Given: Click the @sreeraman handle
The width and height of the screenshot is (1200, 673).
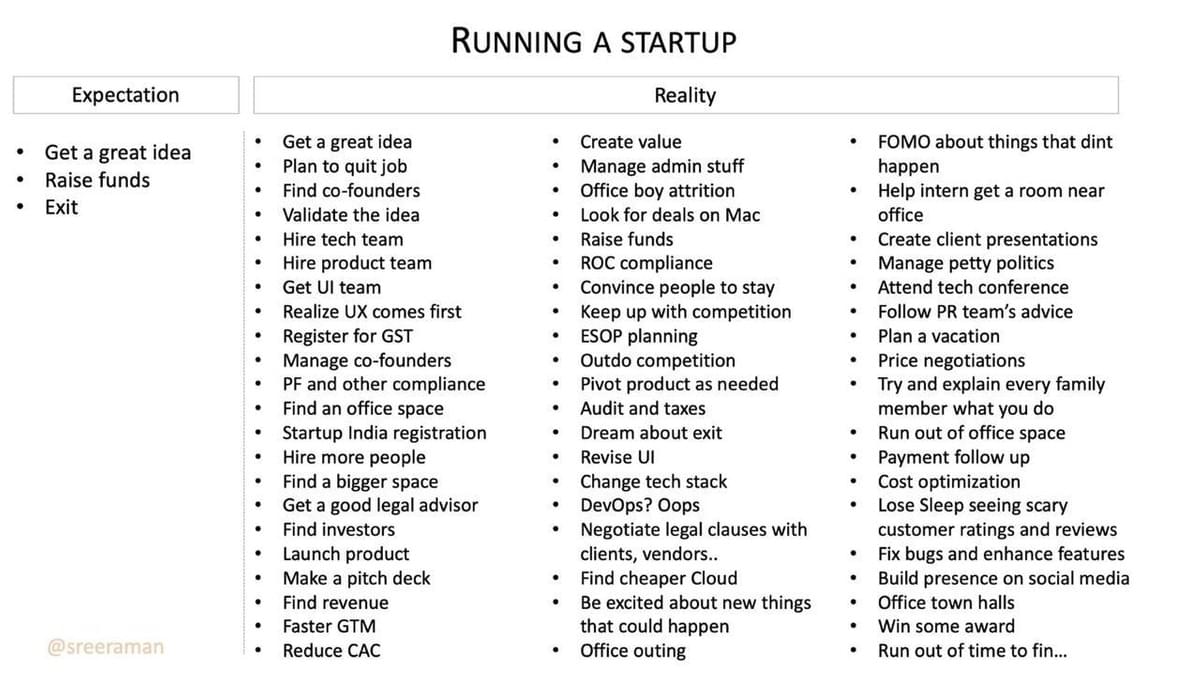Looking at the screenshot, I should click(106, 647).
